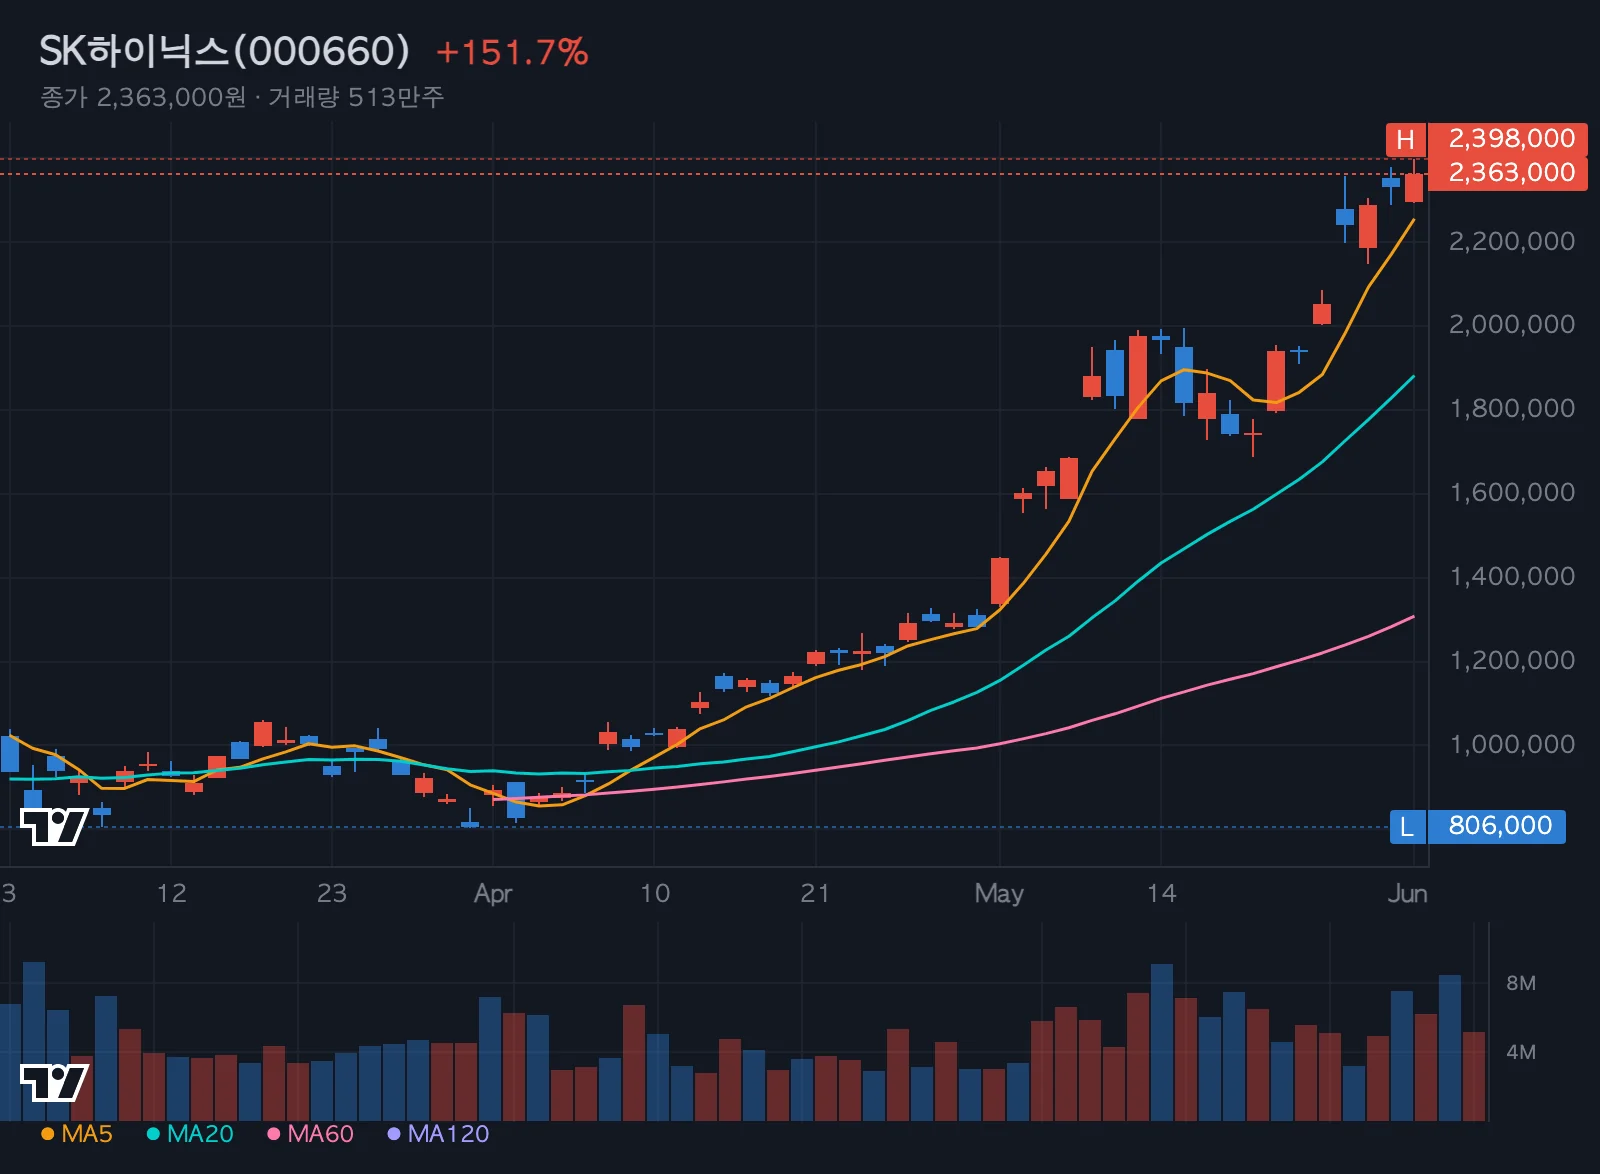The height and width of the screenshot is (1174, 1600).
Task: Click the May date axis label
Action: 999,893
